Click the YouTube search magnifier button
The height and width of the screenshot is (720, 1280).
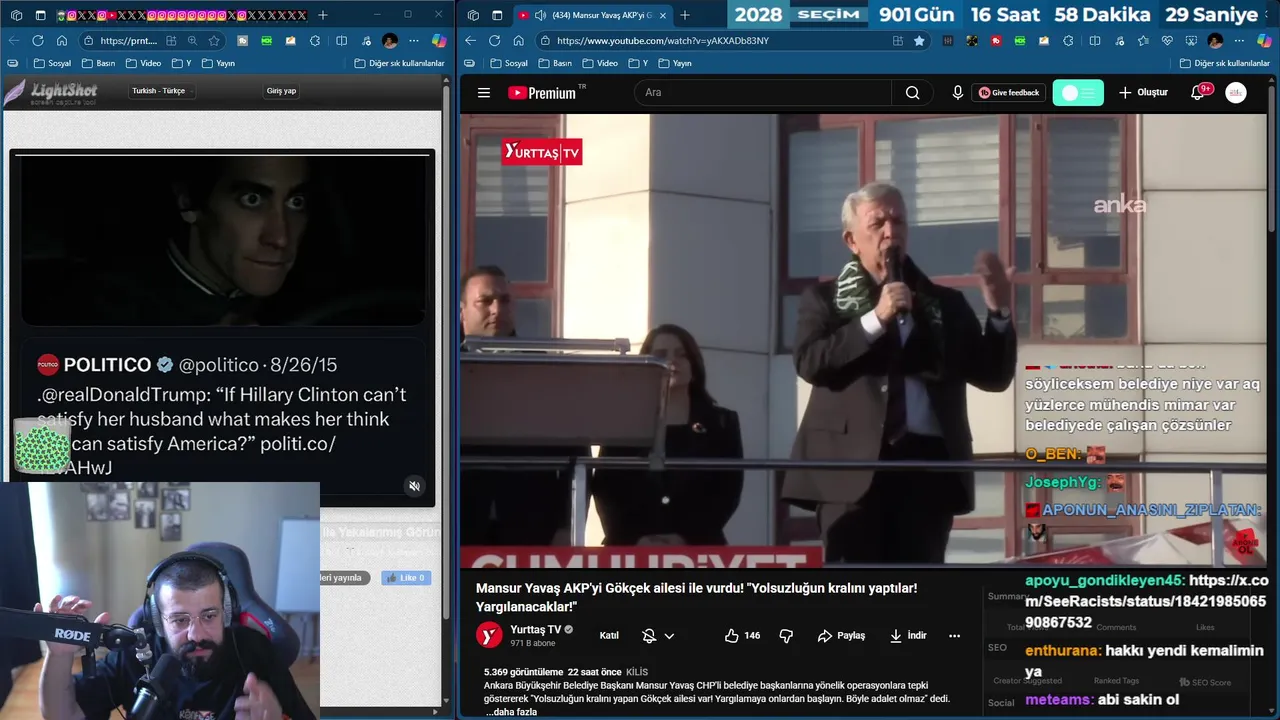coord(912,92)
